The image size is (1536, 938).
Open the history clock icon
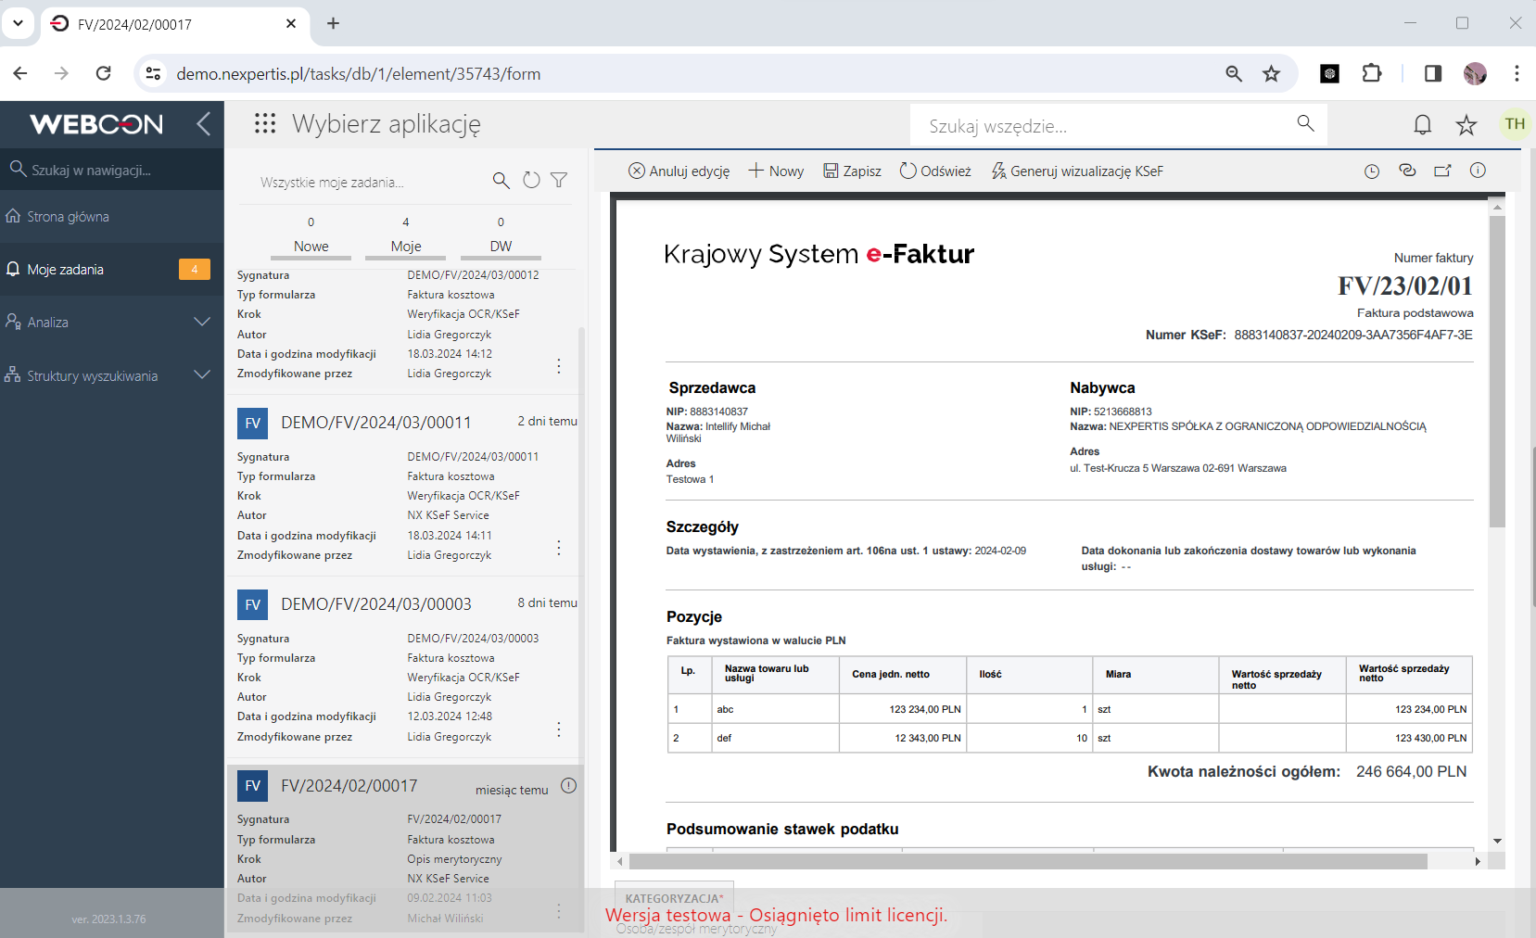[x=1372, y=171]
